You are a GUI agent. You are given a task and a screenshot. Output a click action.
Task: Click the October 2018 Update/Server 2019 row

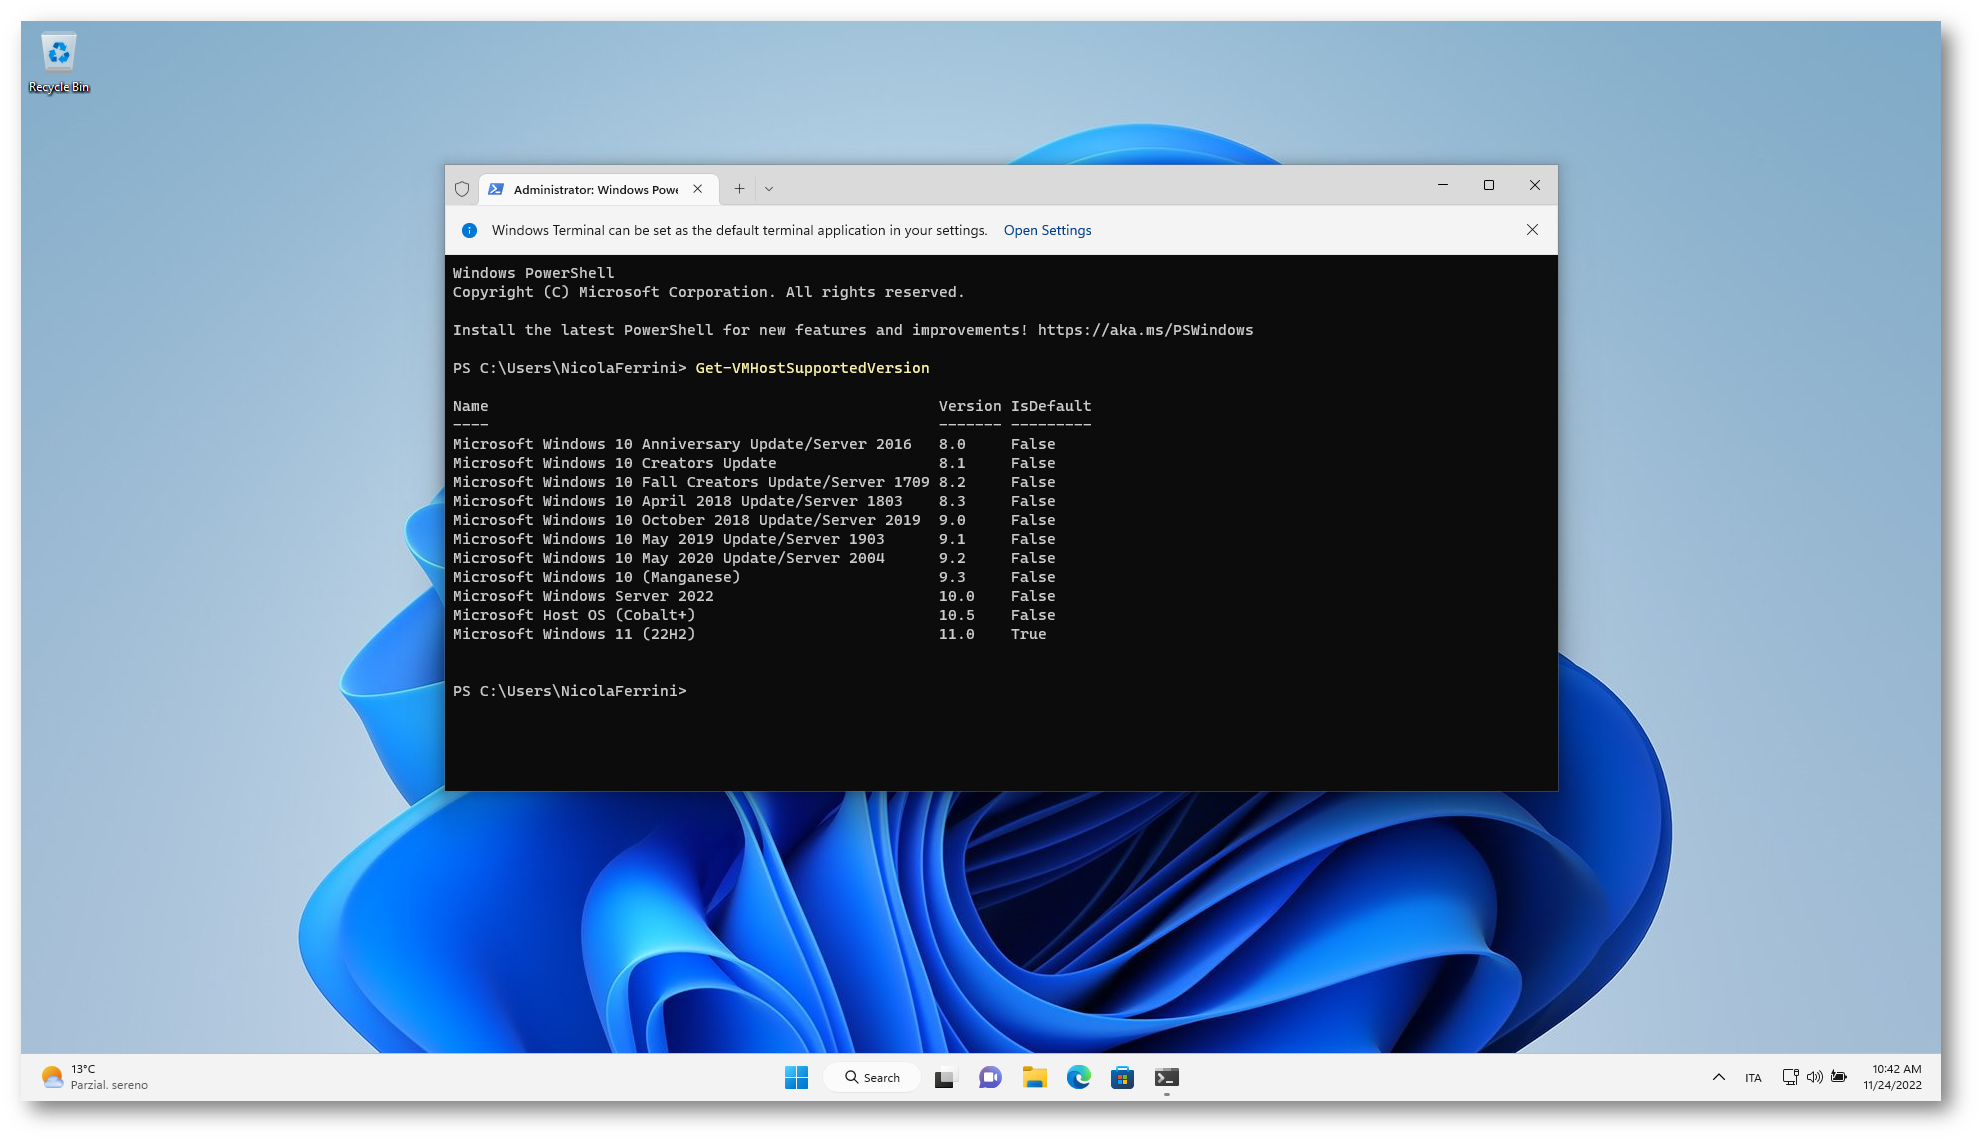tap(754, 520)
